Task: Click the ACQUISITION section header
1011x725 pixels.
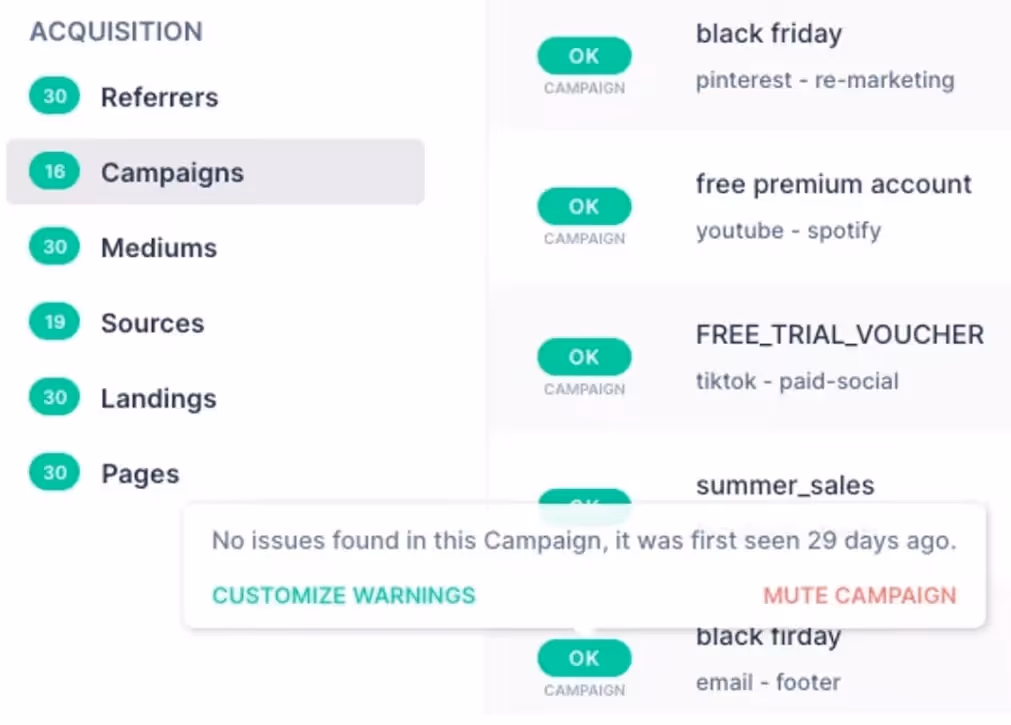Action: (115, 31)
